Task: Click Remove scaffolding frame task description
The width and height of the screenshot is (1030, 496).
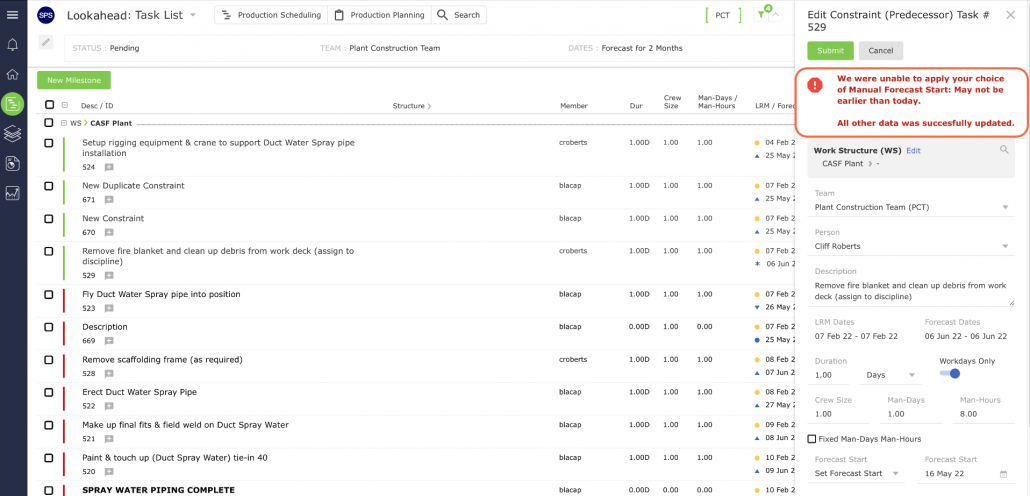Action: tap(162, 360)
